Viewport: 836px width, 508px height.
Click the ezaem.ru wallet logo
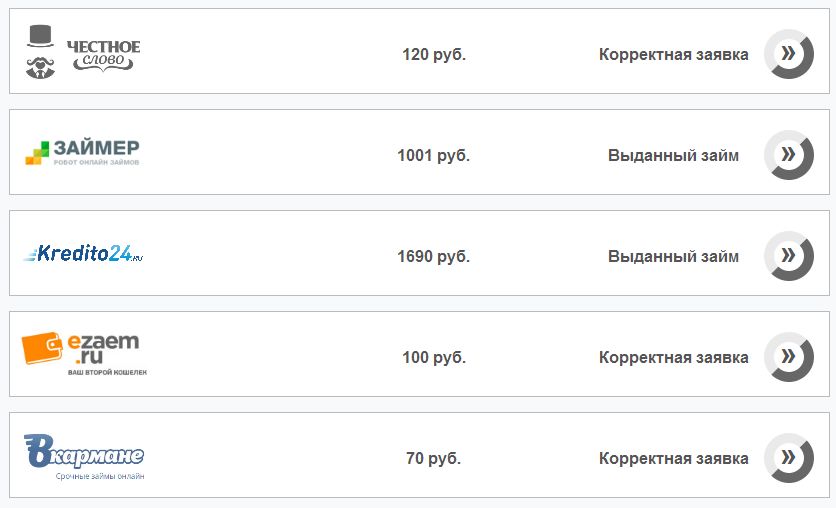[x=84, y=354]
